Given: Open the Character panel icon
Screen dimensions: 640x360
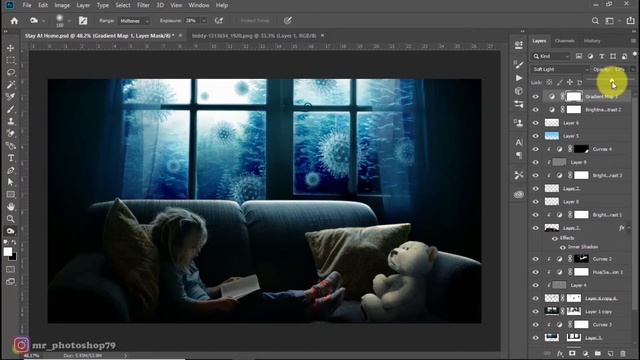Looking at the screenshot, I should click(x=519, y=142).
